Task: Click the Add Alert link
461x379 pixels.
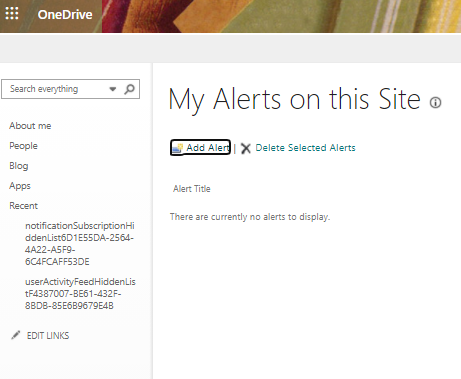Action: pos(208,148)
